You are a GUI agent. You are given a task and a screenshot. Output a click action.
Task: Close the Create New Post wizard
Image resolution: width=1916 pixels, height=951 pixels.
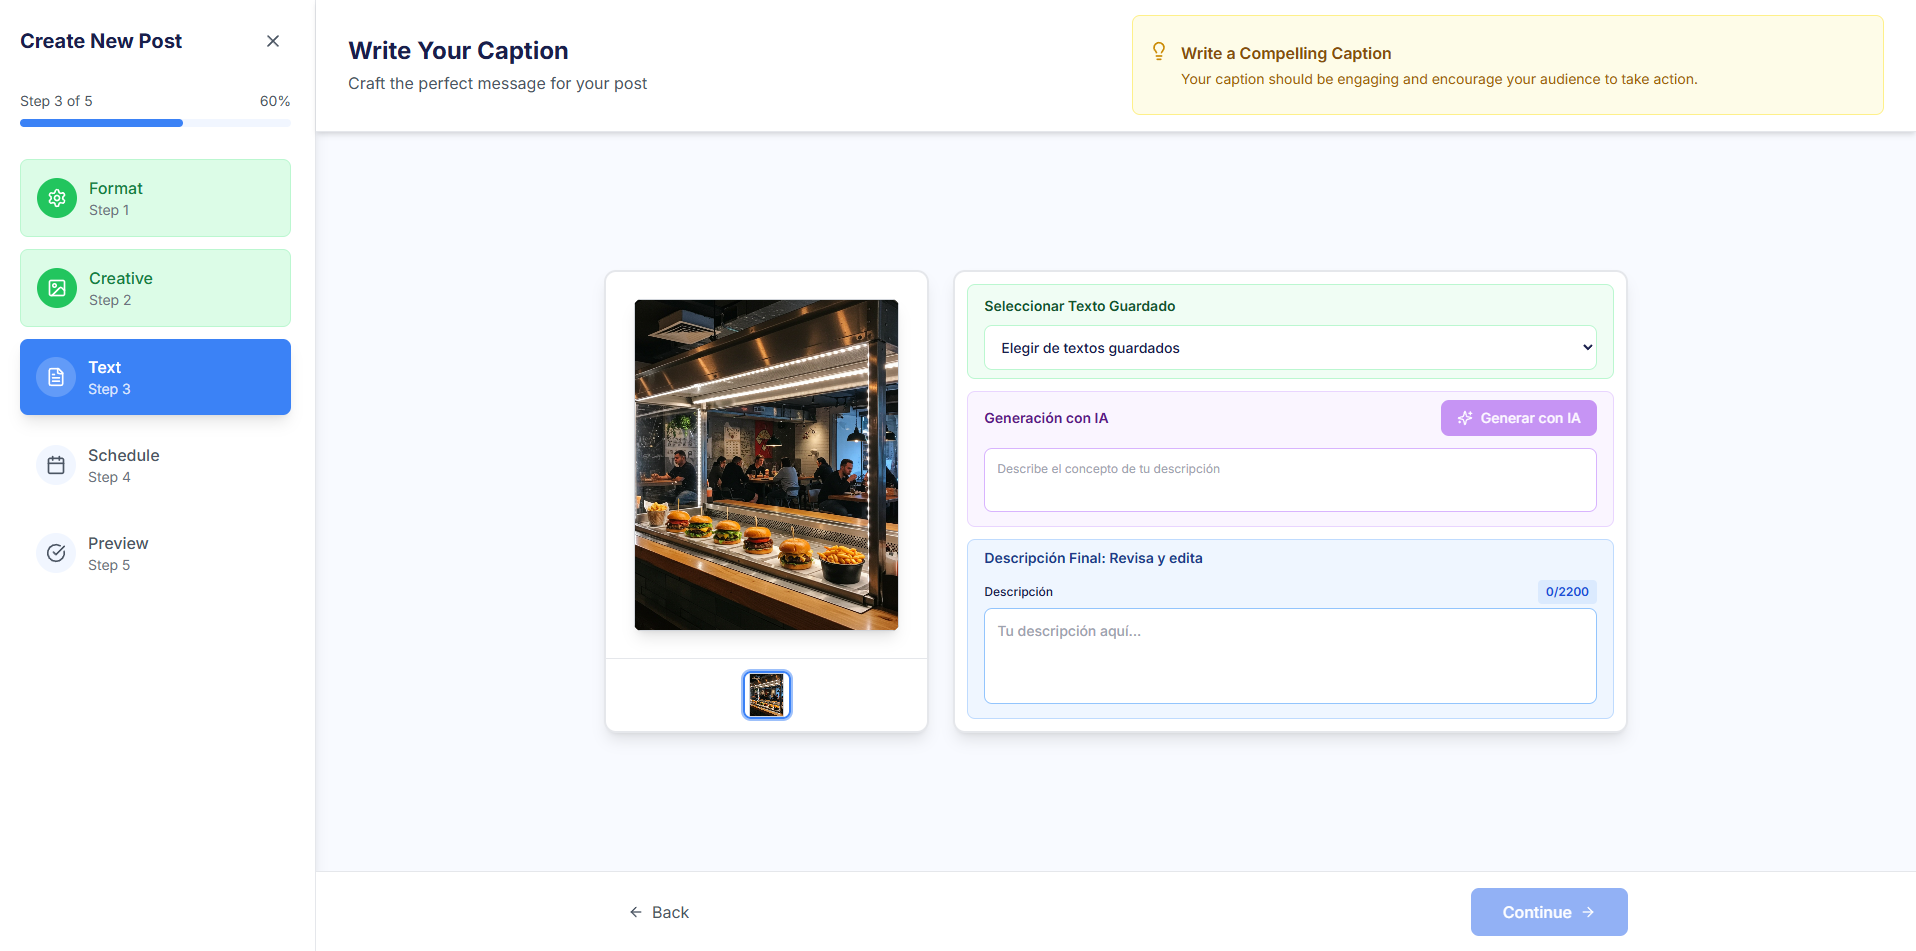(x=273, y=41)
